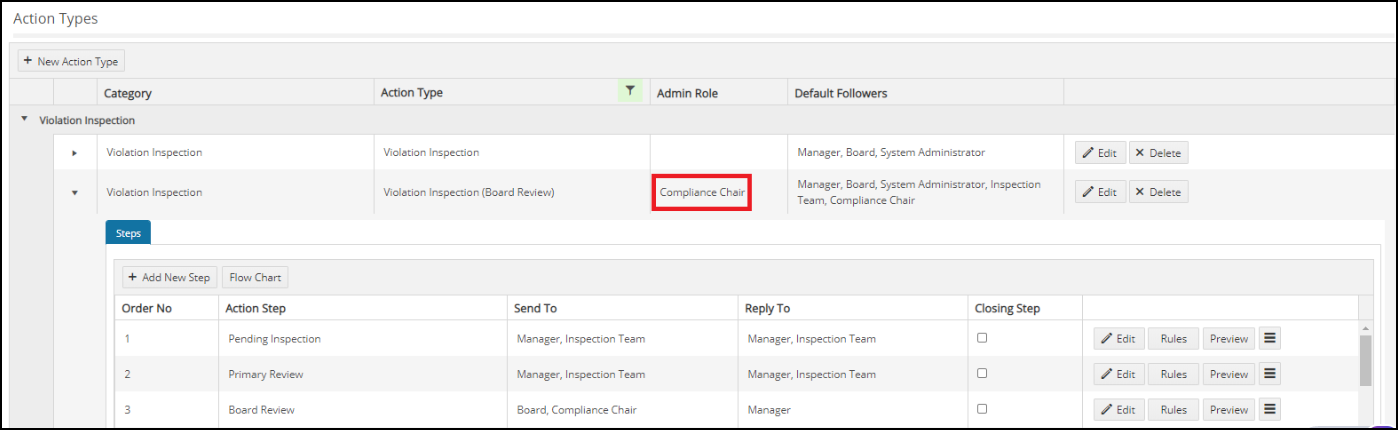
Task: Collapse the Violation Inspection (Board Review) row
Action: click(x=74, y=192)
